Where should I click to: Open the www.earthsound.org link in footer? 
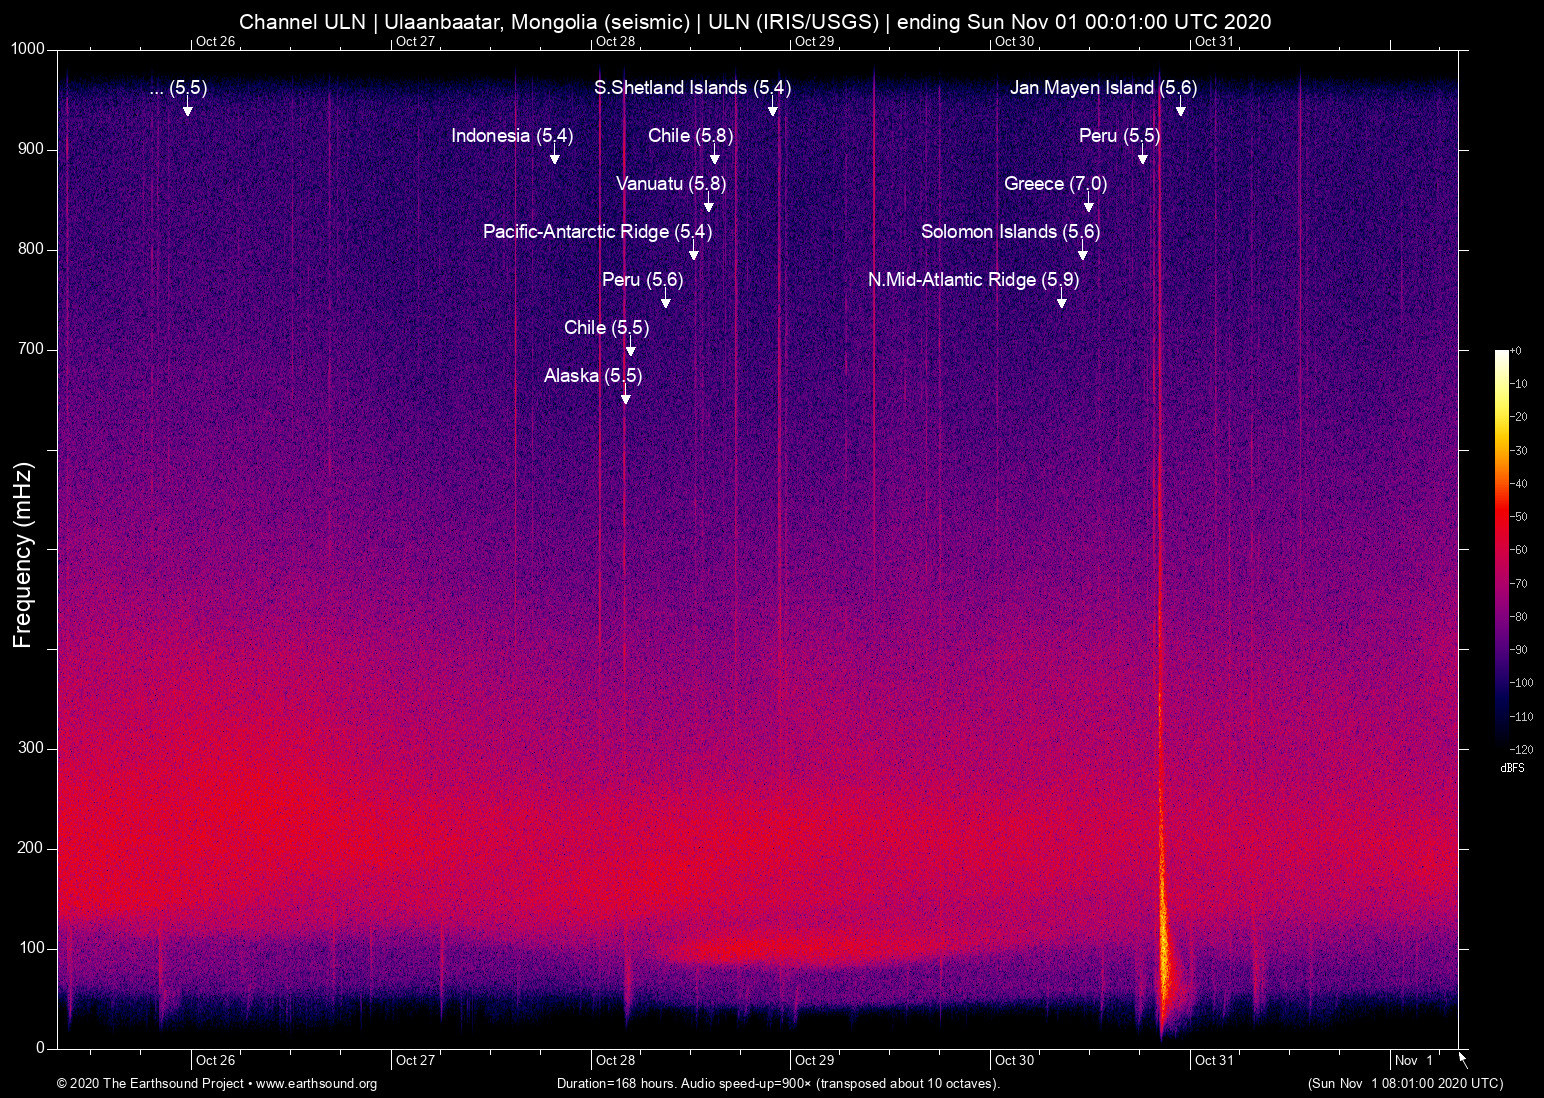[x=316, y=1084]
